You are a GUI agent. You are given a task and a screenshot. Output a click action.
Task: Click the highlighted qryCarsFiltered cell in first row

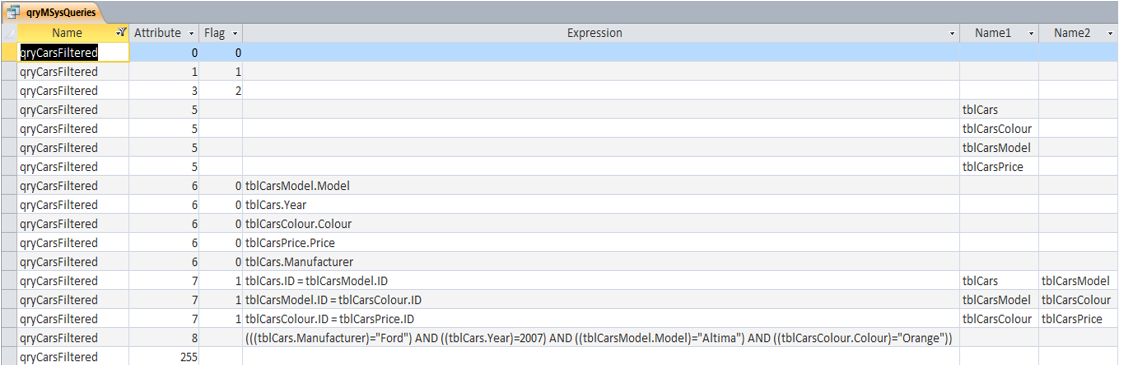pos(73,52)
